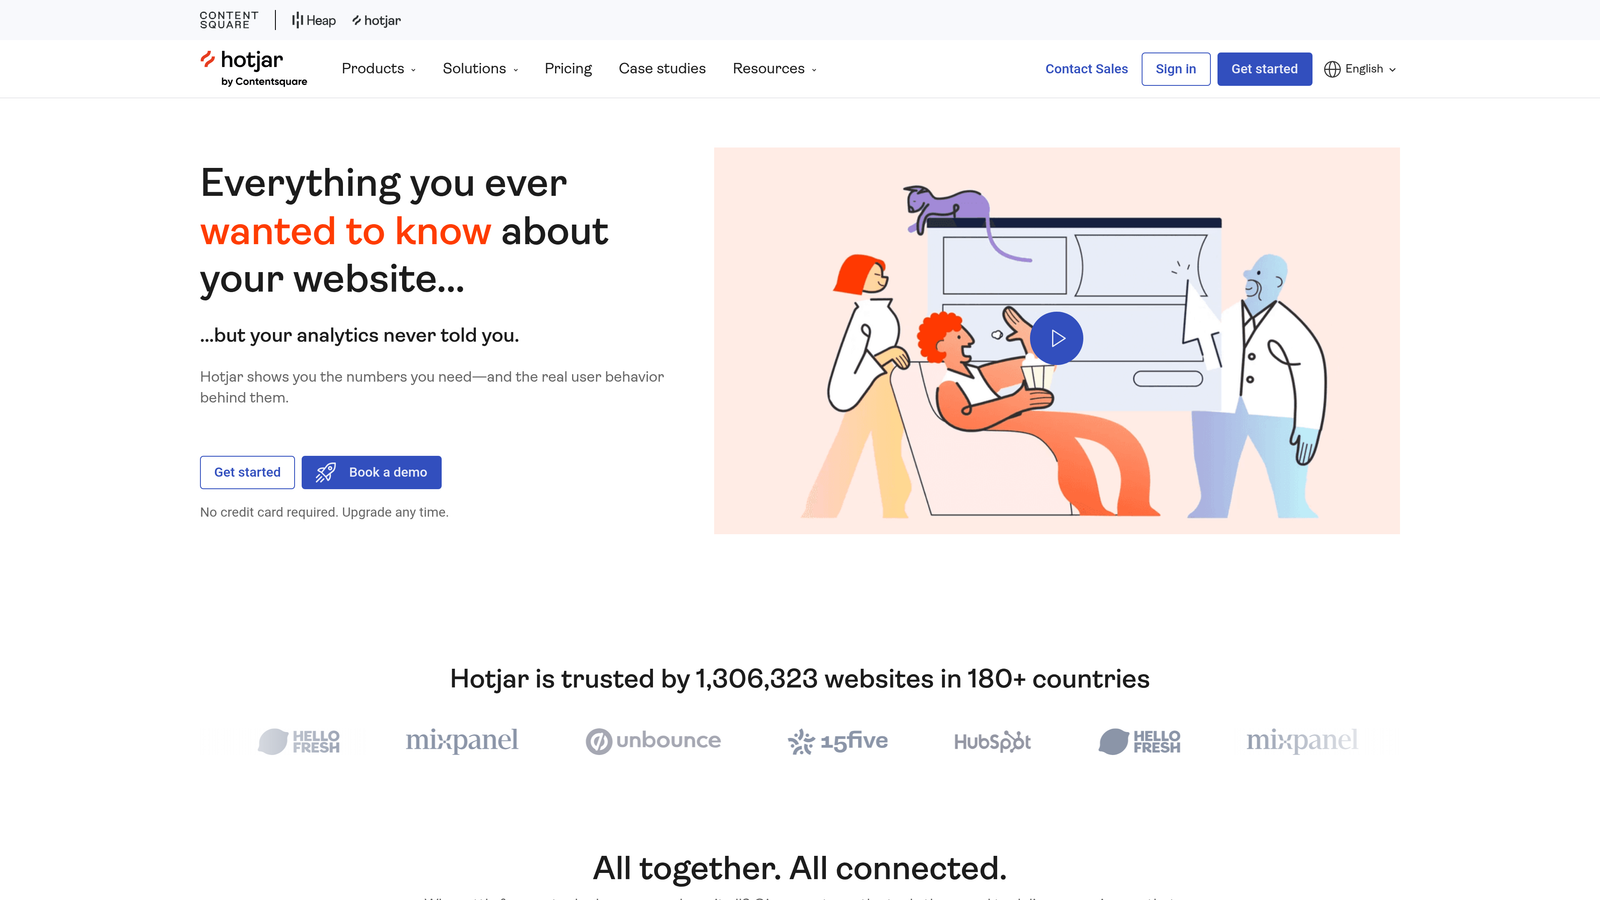Click the rocket icon on Book a demo
Image resolution: width=1600 pixels, height=900 pixels.
[324, 472]
